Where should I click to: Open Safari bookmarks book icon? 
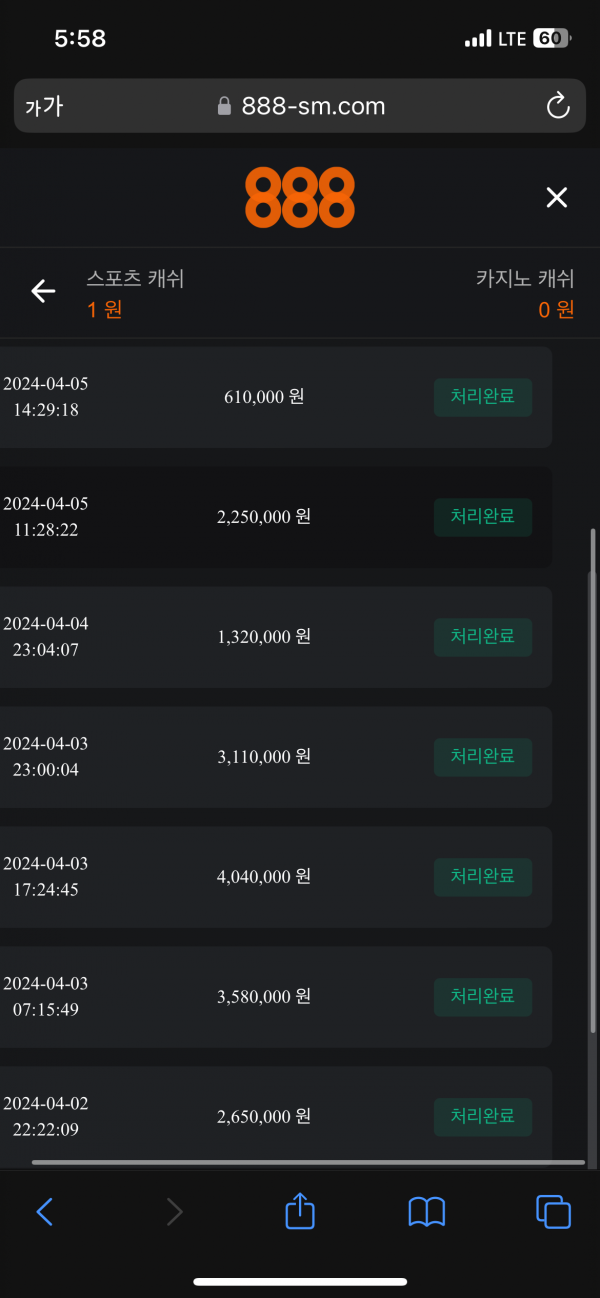427,1212
